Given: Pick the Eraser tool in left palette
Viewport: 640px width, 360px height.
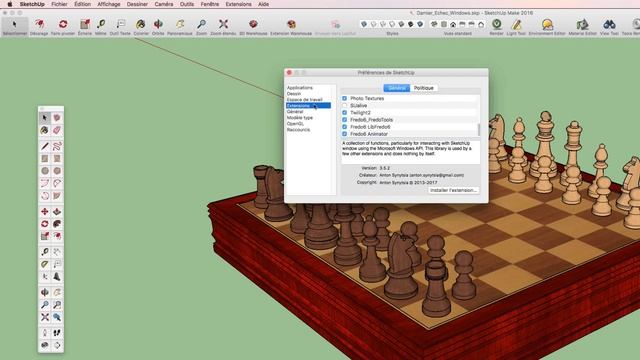Looking at the screenshot, I should 57,130.
